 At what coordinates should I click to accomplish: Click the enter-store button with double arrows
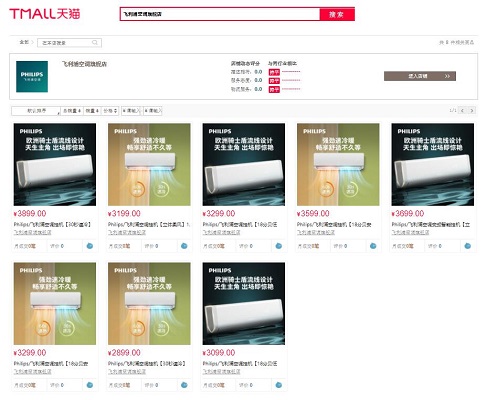coord(420,76)
